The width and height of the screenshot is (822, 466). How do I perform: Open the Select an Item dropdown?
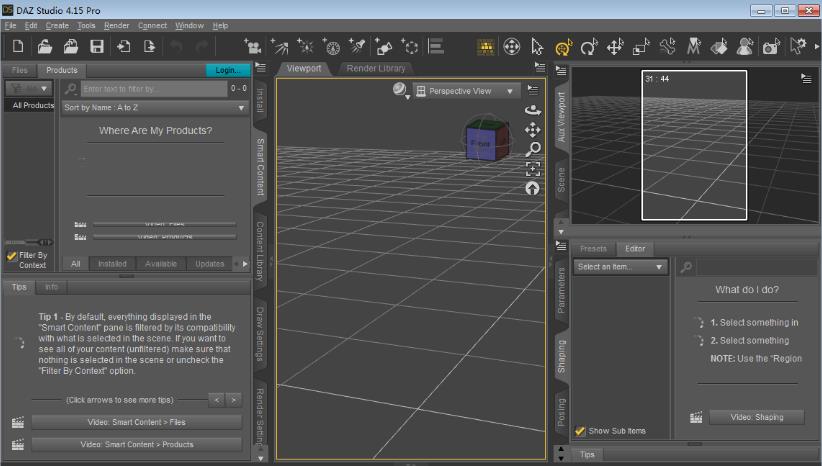620,267
